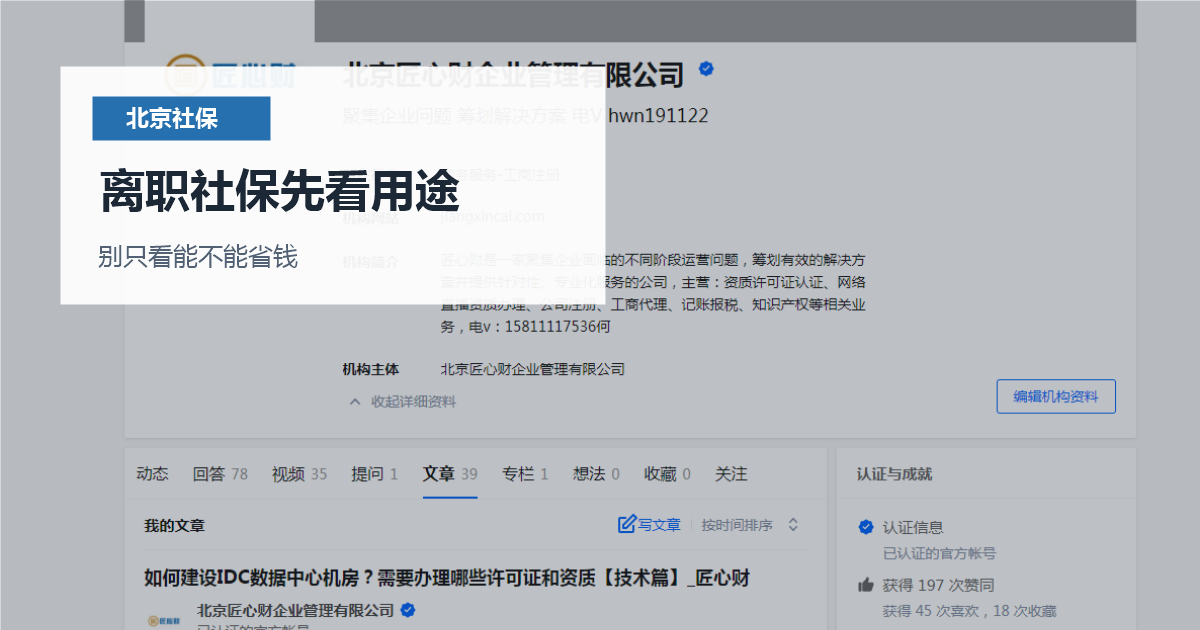Click the 认证信息 shield badge icon
Viewport: 1200px width, 630px height.
866,527
